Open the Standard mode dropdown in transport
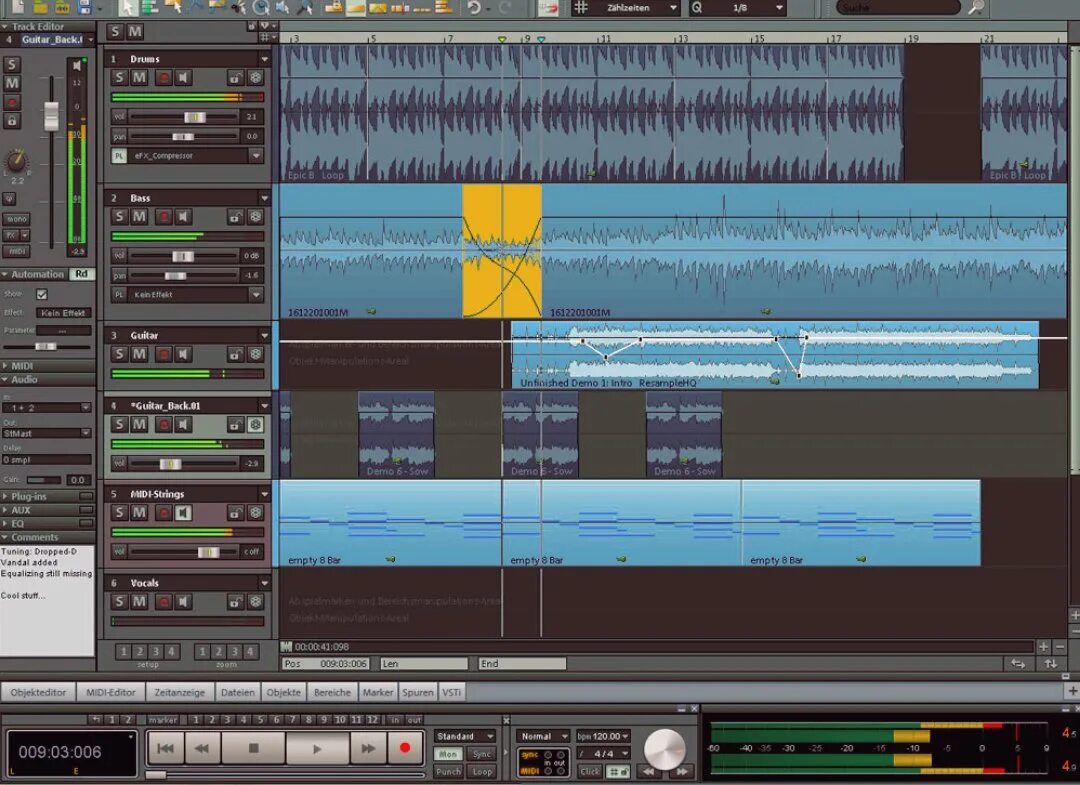This screenshot has height=785, width=1080. pos(490,736)
